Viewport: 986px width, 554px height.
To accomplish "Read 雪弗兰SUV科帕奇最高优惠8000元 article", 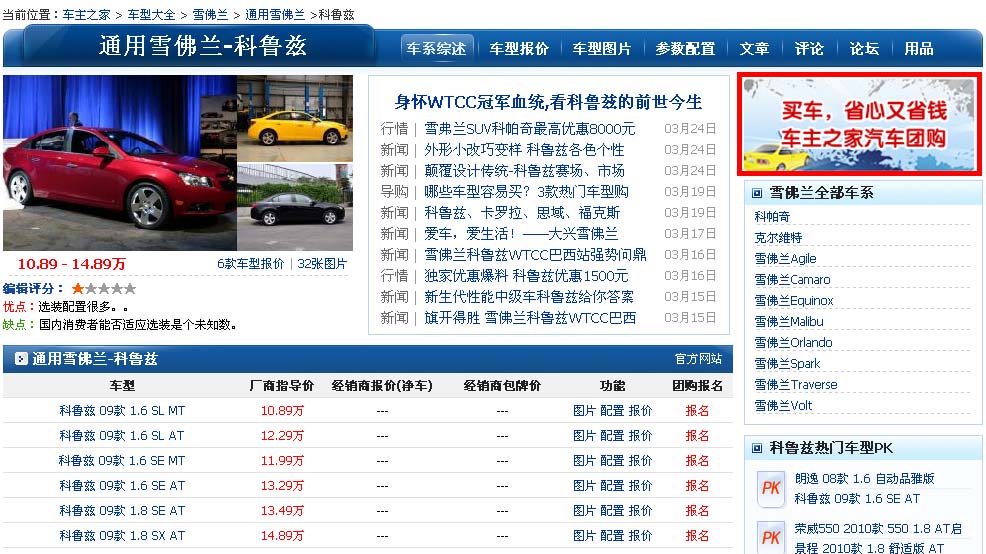I will [529, 128].
